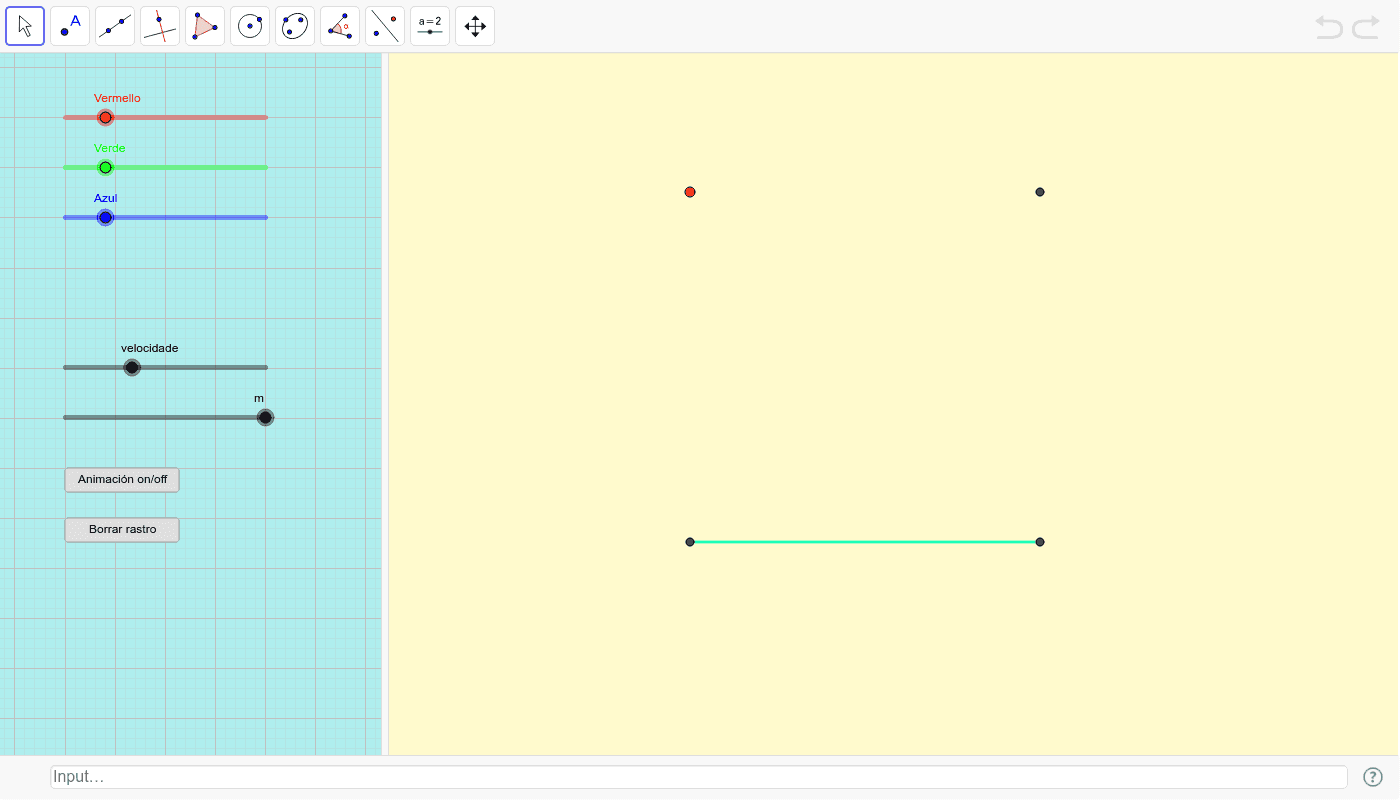The height and width of the screenshot is (800, 1400).
Task: Select the Move Graphics View tool
Action: tap(474, 25)
